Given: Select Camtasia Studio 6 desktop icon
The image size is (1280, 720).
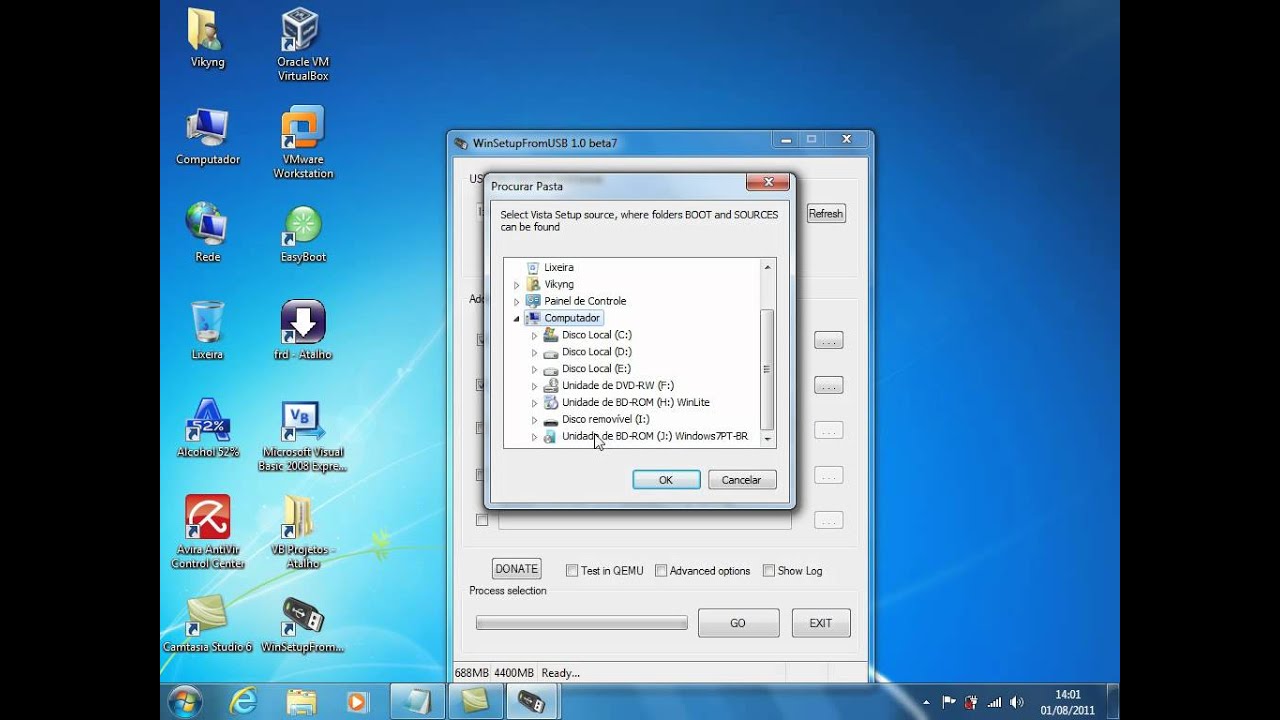Looking at the screenshot, I should tap(207, 624).
